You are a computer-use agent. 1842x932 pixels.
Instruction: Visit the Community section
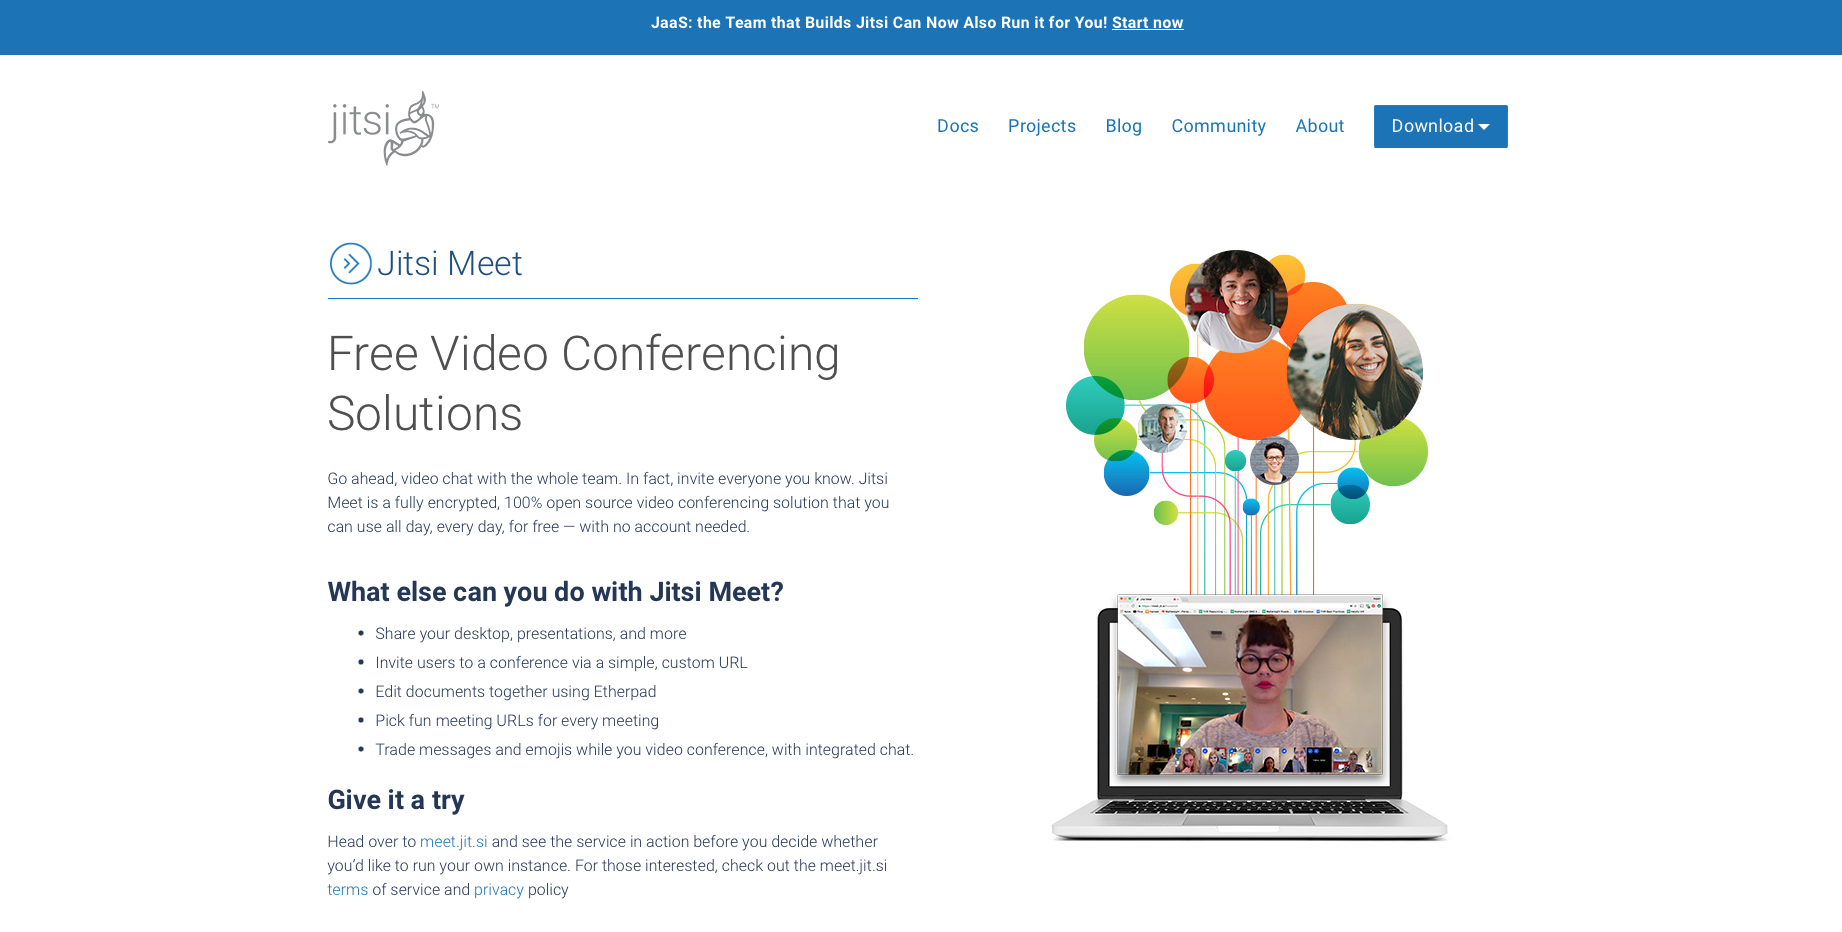(1218, 126)
